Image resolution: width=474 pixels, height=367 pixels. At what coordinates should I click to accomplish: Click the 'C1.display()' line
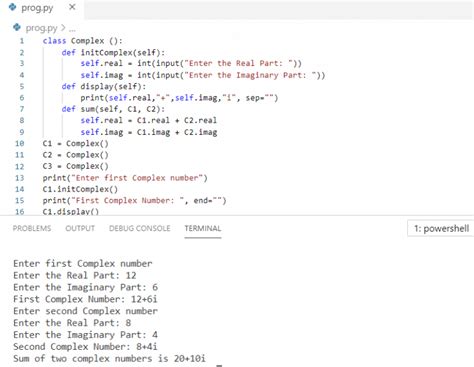[x=71, y=211]
